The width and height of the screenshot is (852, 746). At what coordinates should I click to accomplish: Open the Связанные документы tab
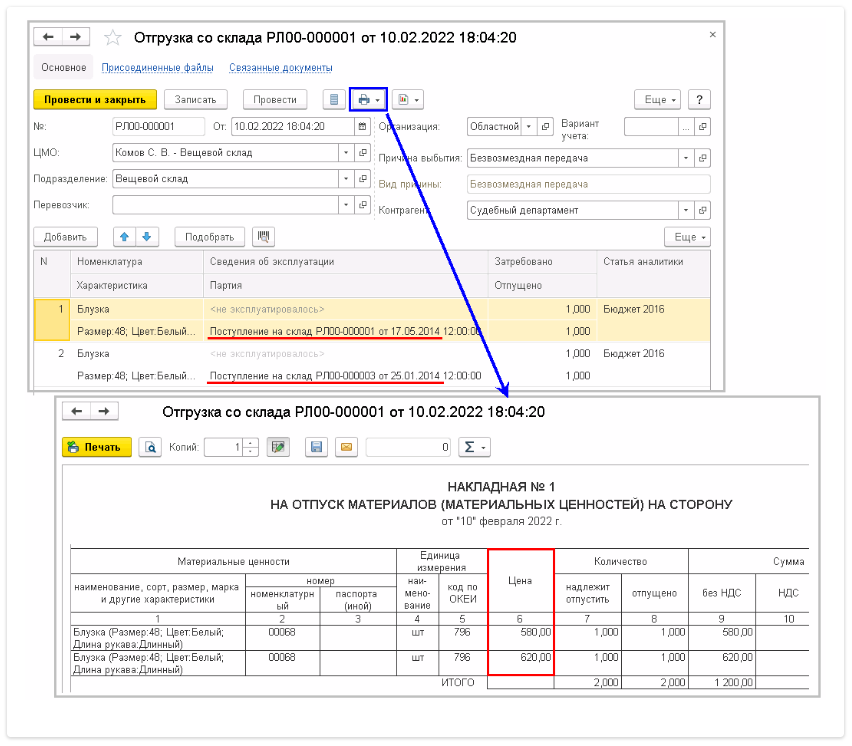(x=281, y=68)
